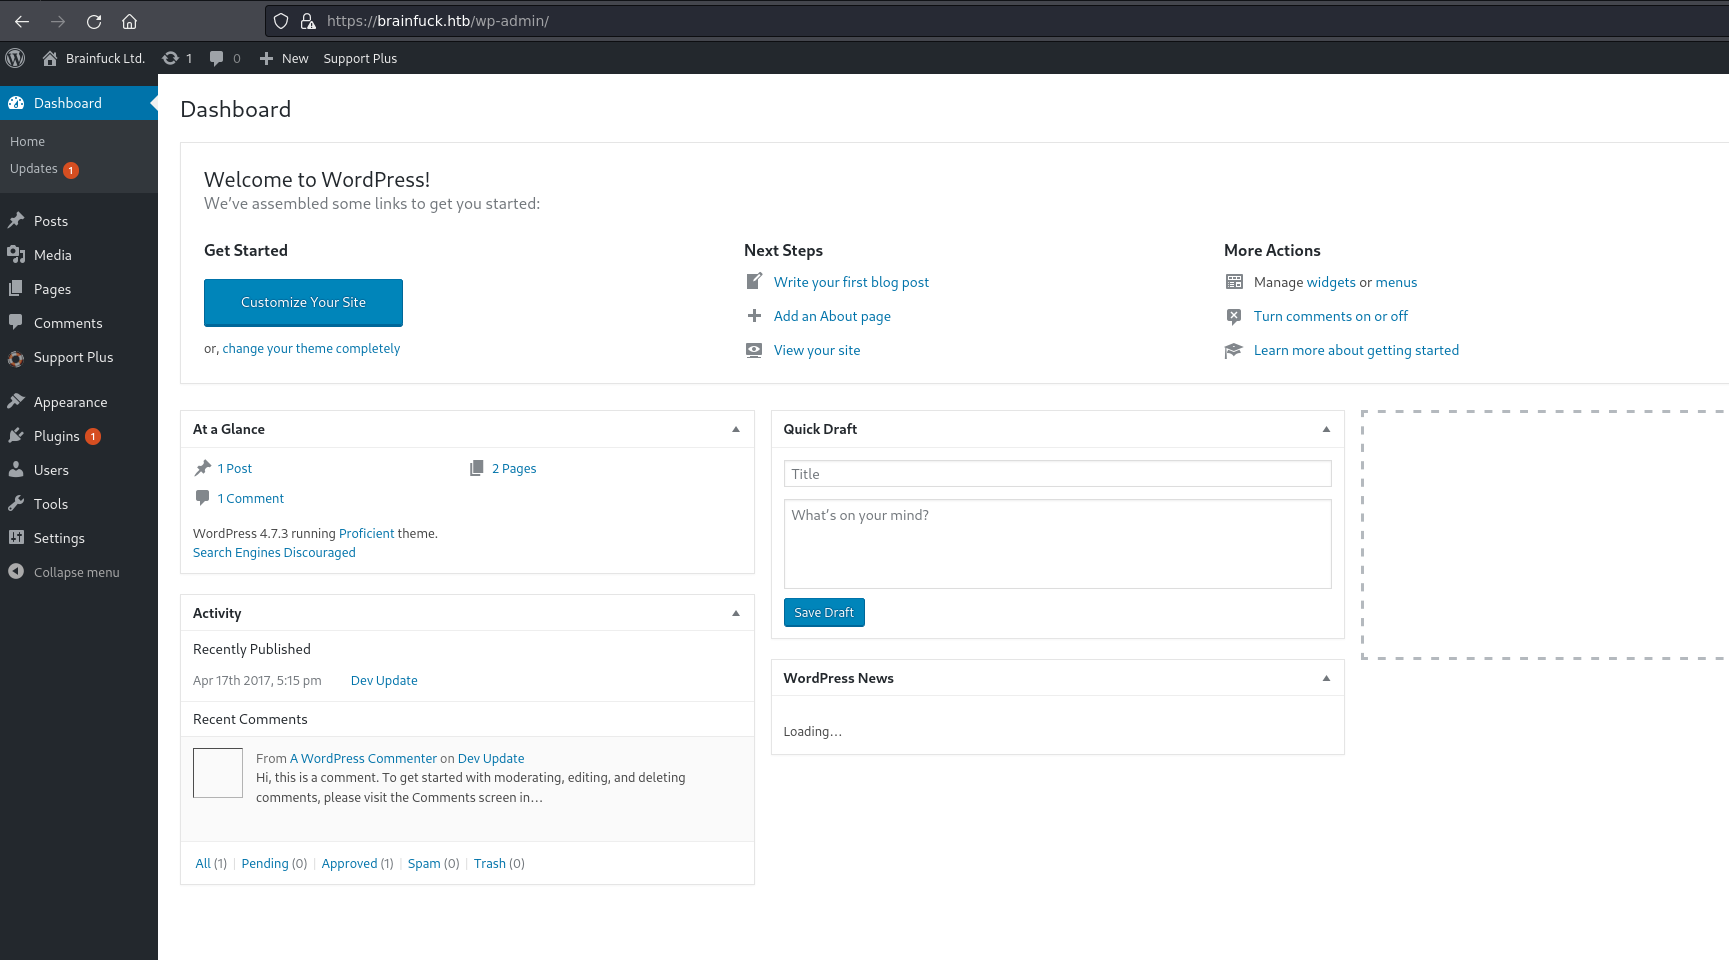Screen dimensions: 1729x960
Task: Open the 'A WordPress Commenter' author link
Action: pos(363,758)
